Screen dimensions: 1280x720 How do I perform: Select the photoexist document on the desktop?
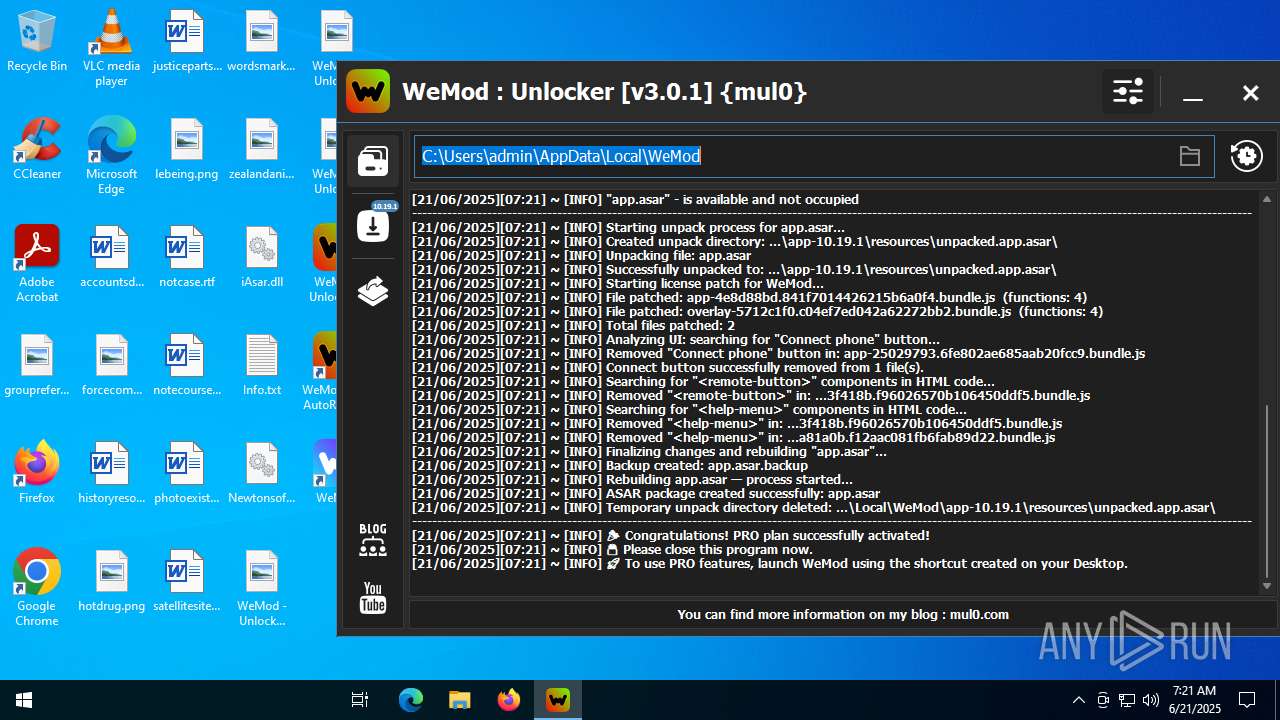tap(186, 473)
